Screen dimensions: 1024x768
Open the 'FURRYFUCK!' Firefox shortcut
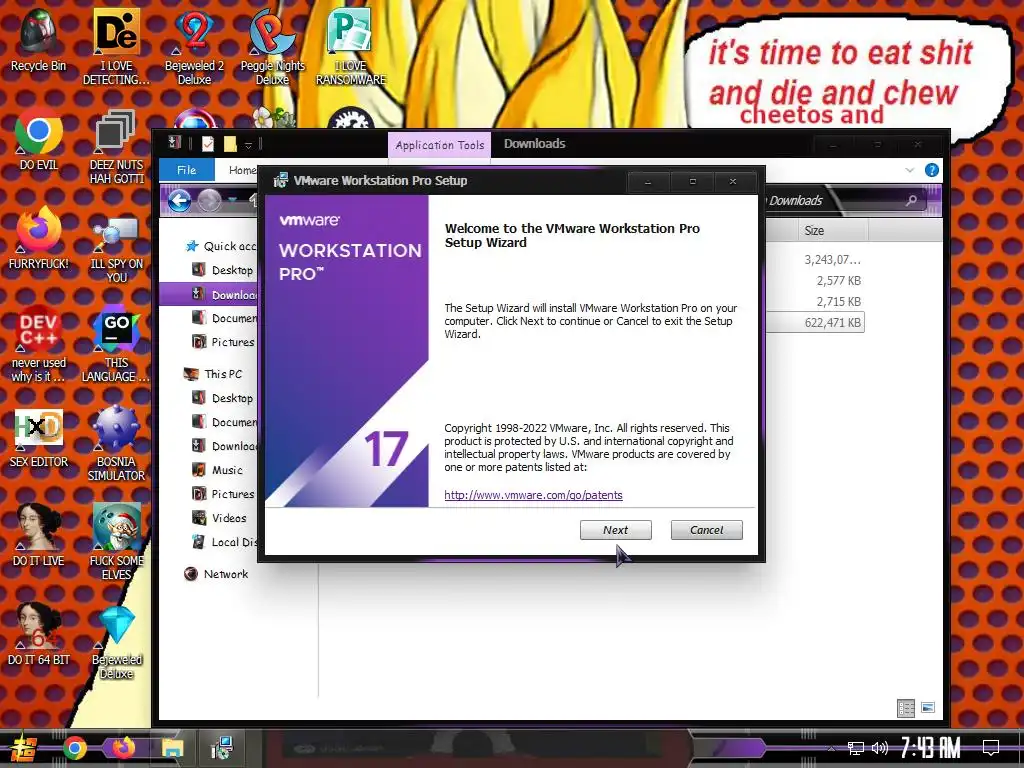tap(38, 238)
